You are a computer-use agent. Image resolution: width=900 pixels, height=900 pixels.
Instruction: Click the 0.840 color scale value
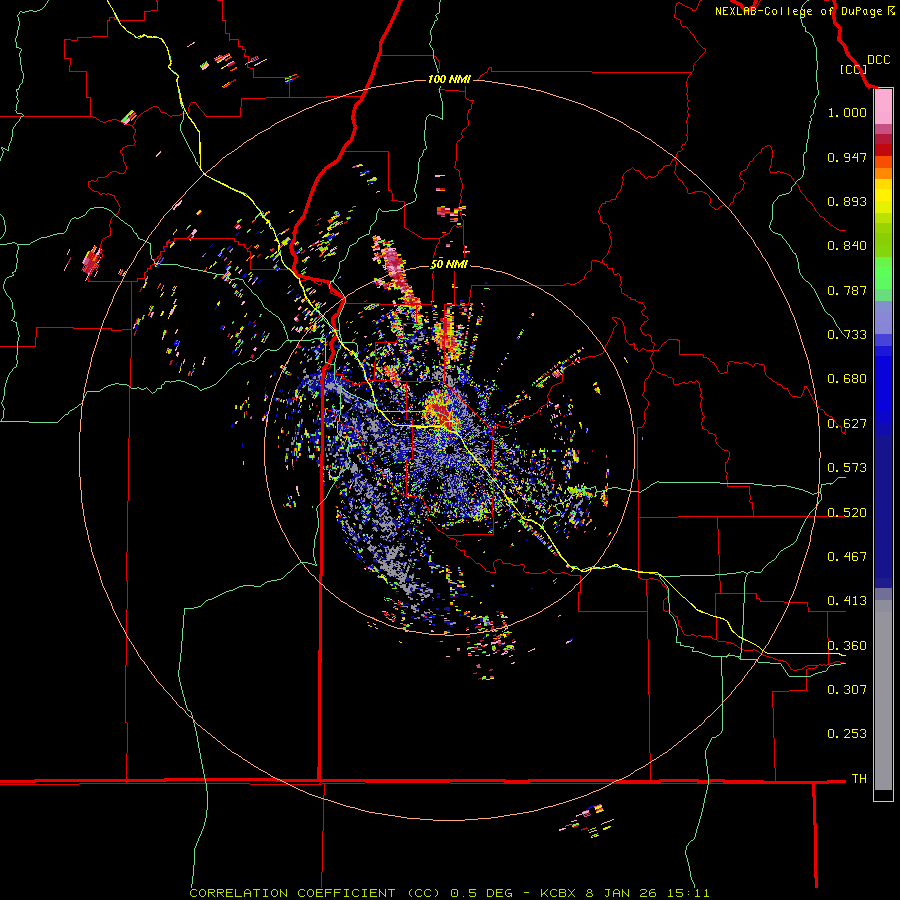(x=847, y=245)
